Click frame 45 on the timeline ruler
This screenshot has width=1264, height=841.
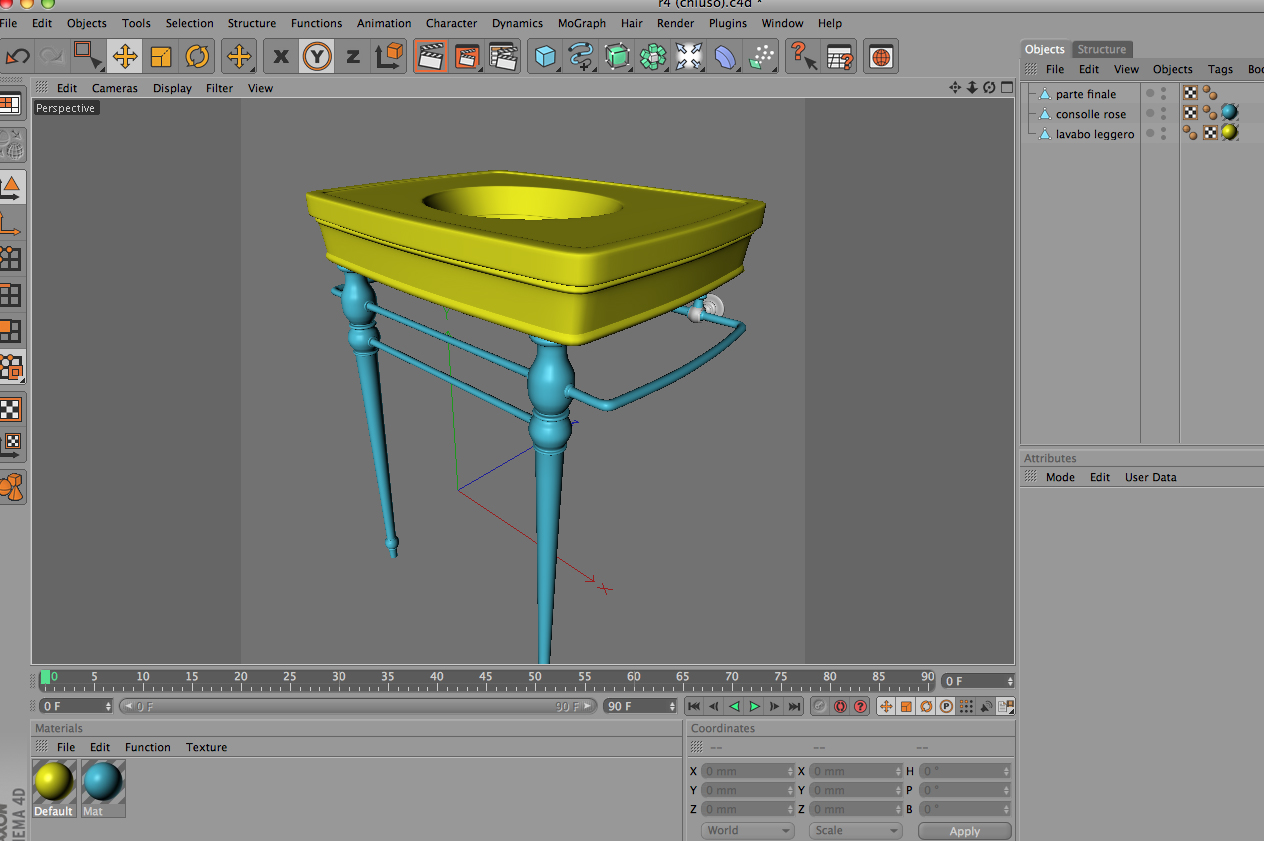pos(485,677)
